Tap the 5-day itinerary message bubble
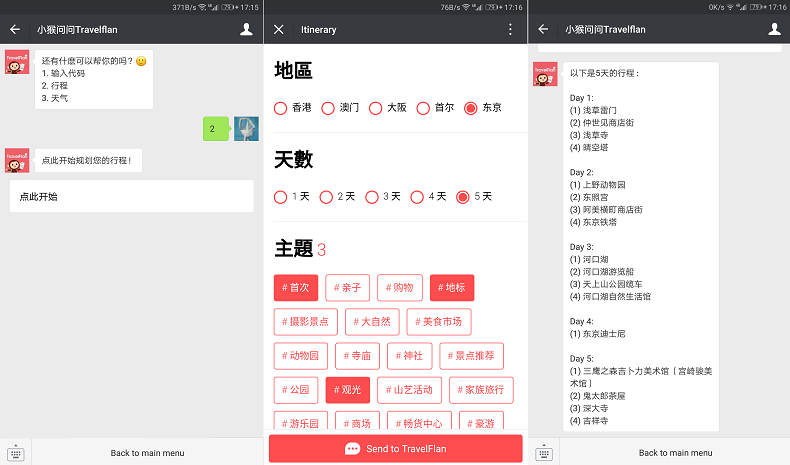Image resolution: width=790 pixels, height=465 pixels. point(639,247)
